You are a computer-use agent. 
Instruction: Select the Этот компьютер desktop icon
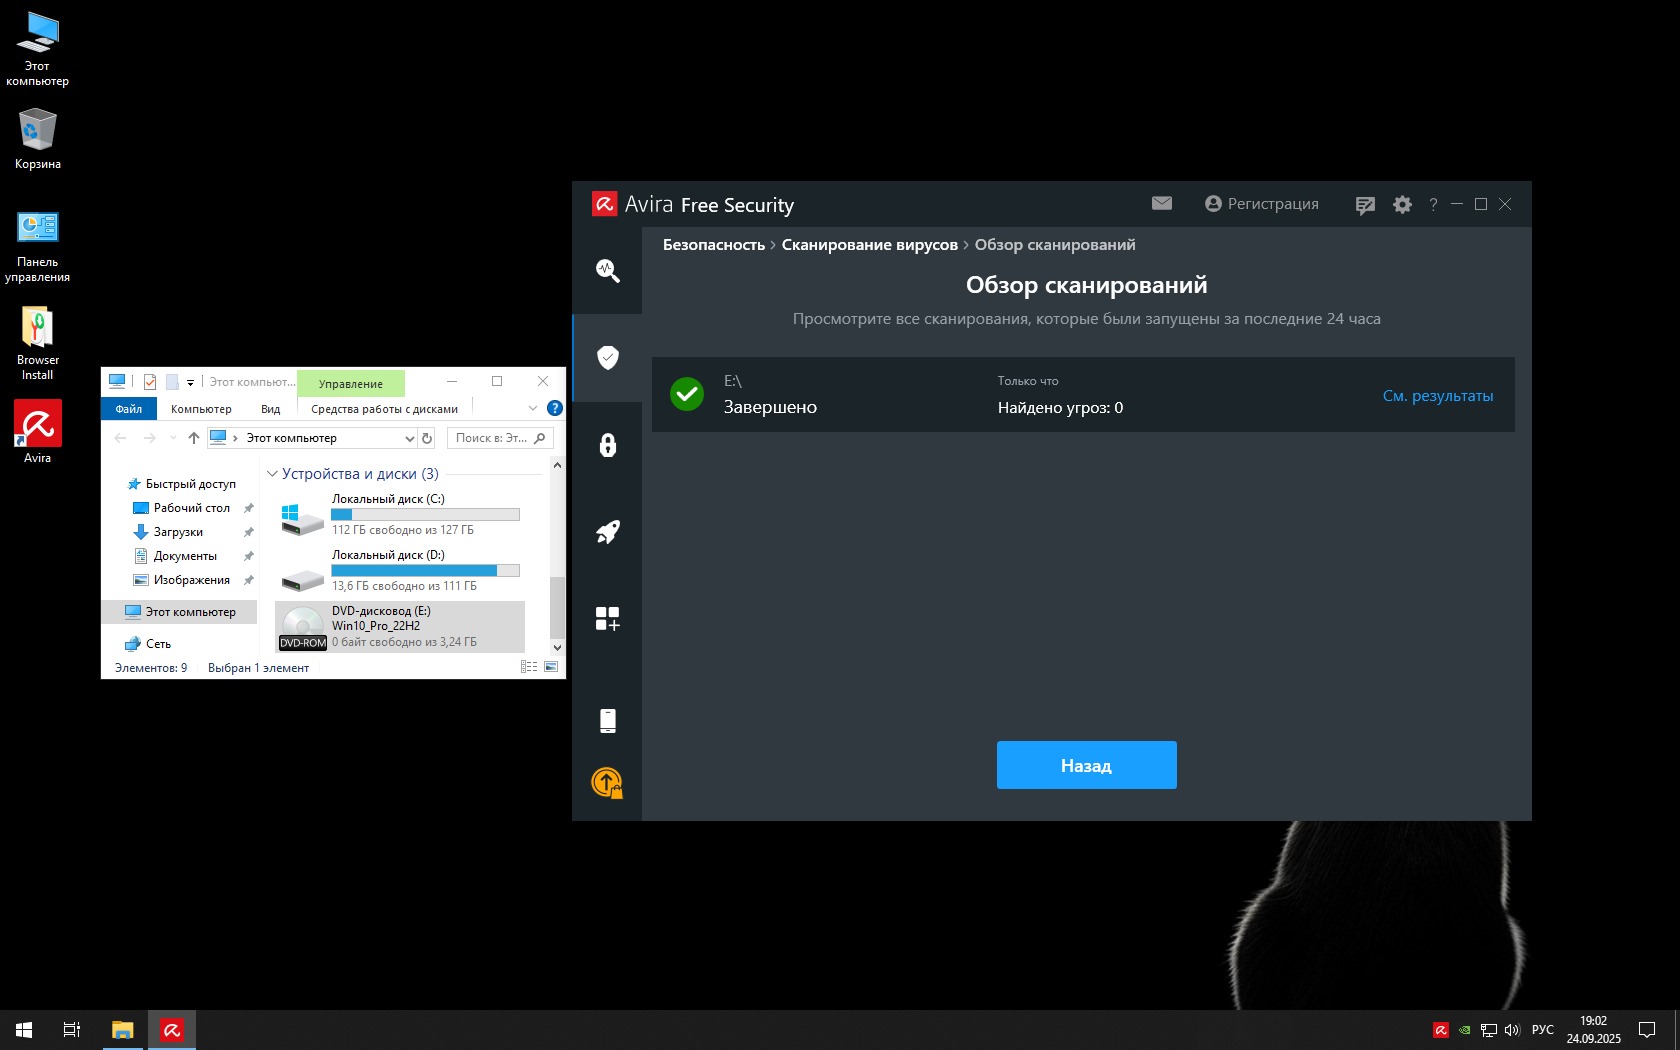pyautogui.click(x=38, y=48)
